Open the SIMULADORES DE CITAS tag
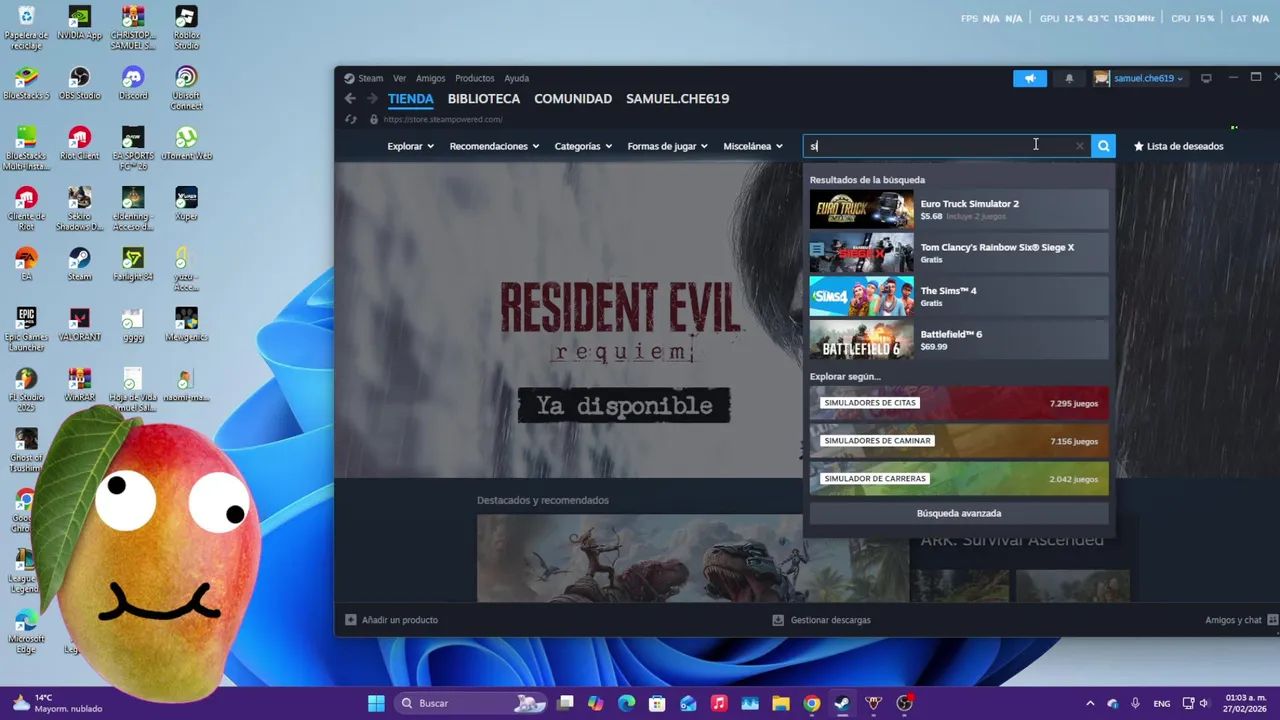The width and height of the screenshot is (1280, 720). [x=959, y=403]
